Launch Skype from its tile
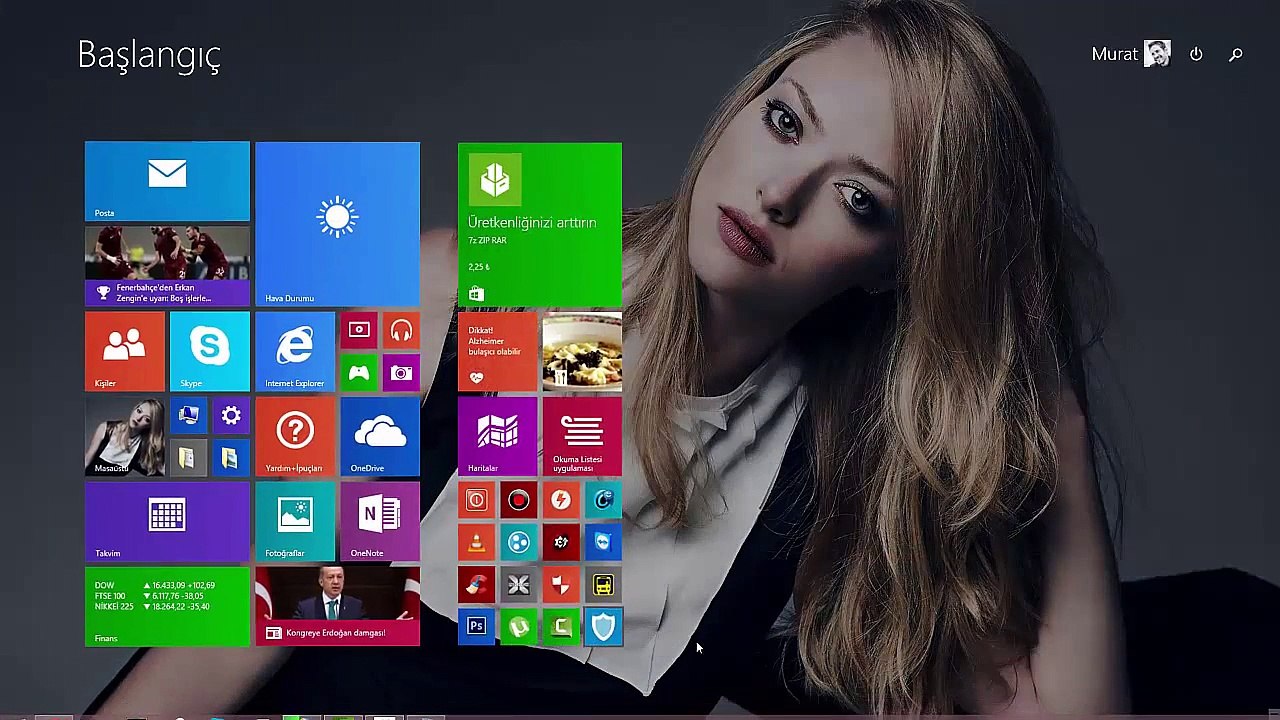Viewport: 1280px width, 720px height. click(210, 351)
